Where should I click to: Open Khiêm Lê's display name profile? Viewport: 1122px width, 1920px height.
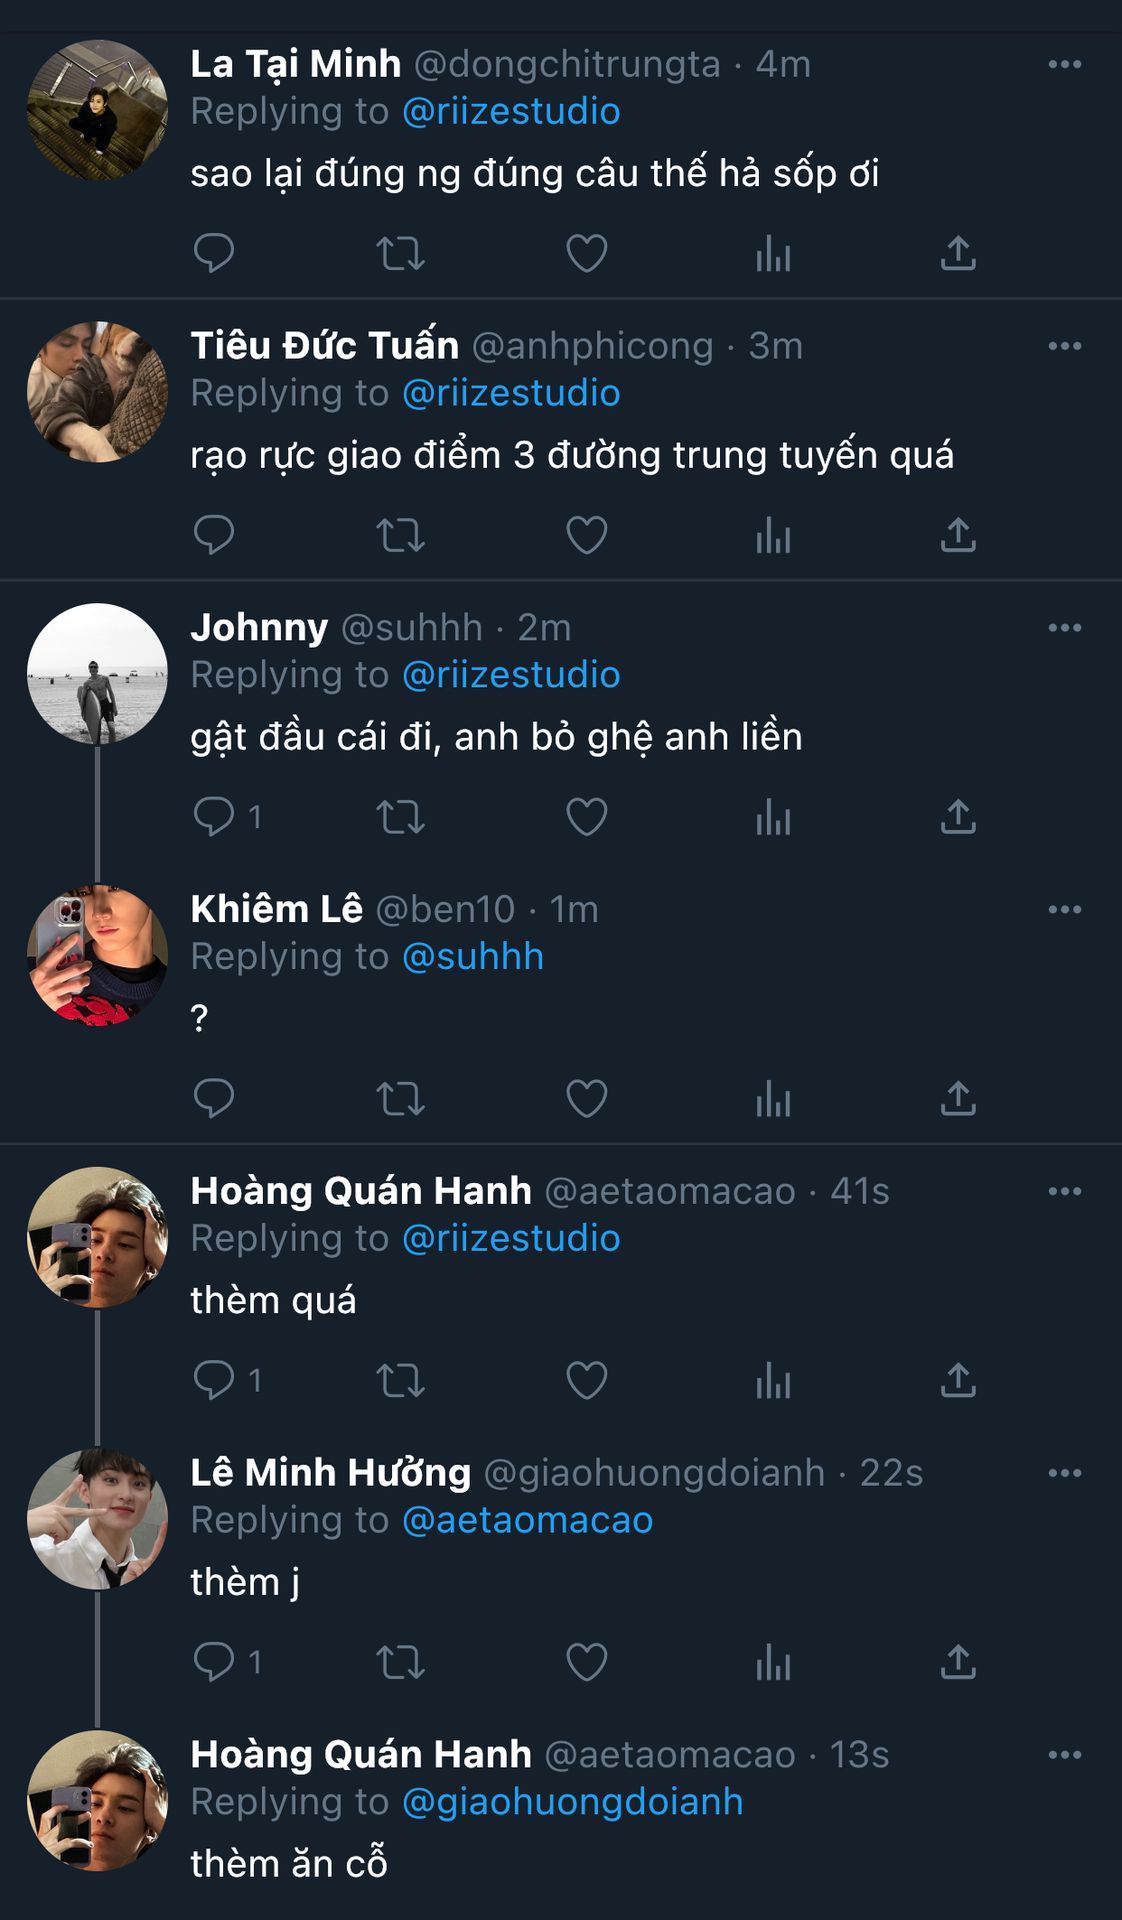tap(276, 909)
